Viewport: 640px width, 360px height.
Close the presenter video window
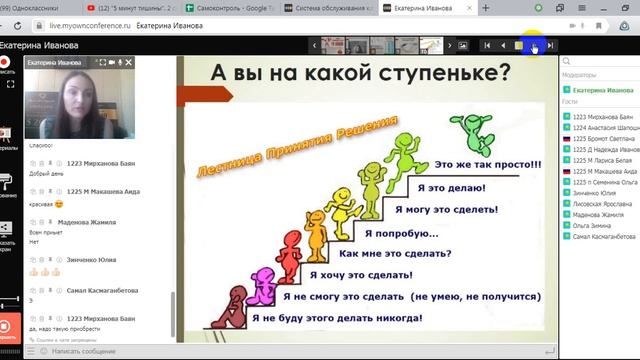129,62
